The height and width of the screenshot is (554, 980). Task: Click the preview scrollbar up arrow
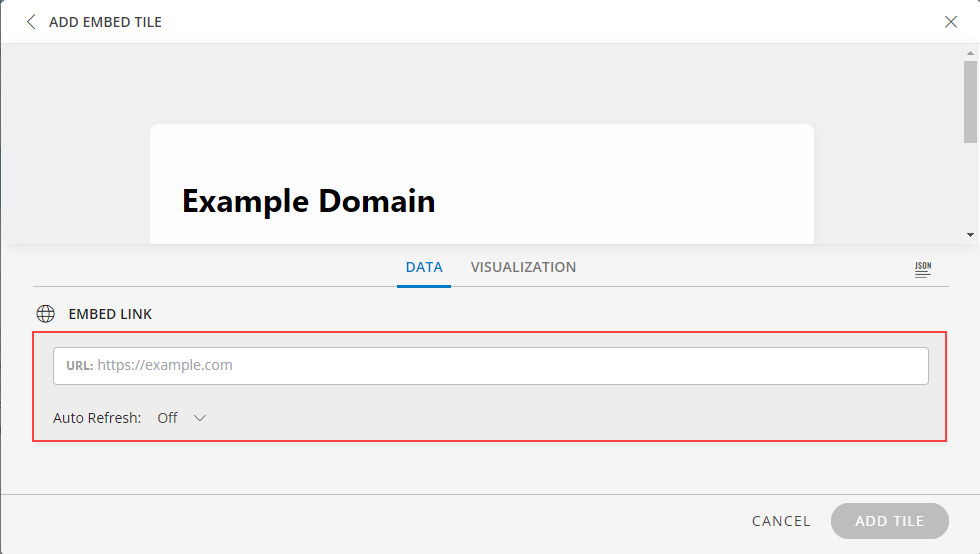(970, 53)
